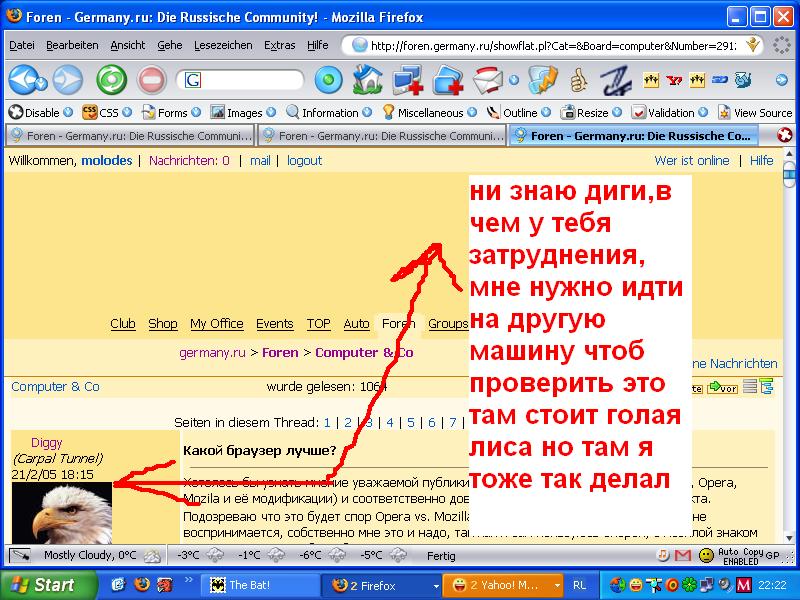Close tab with the red X button
The width and height of the screenshot is (800, 600).
(785, 135)
